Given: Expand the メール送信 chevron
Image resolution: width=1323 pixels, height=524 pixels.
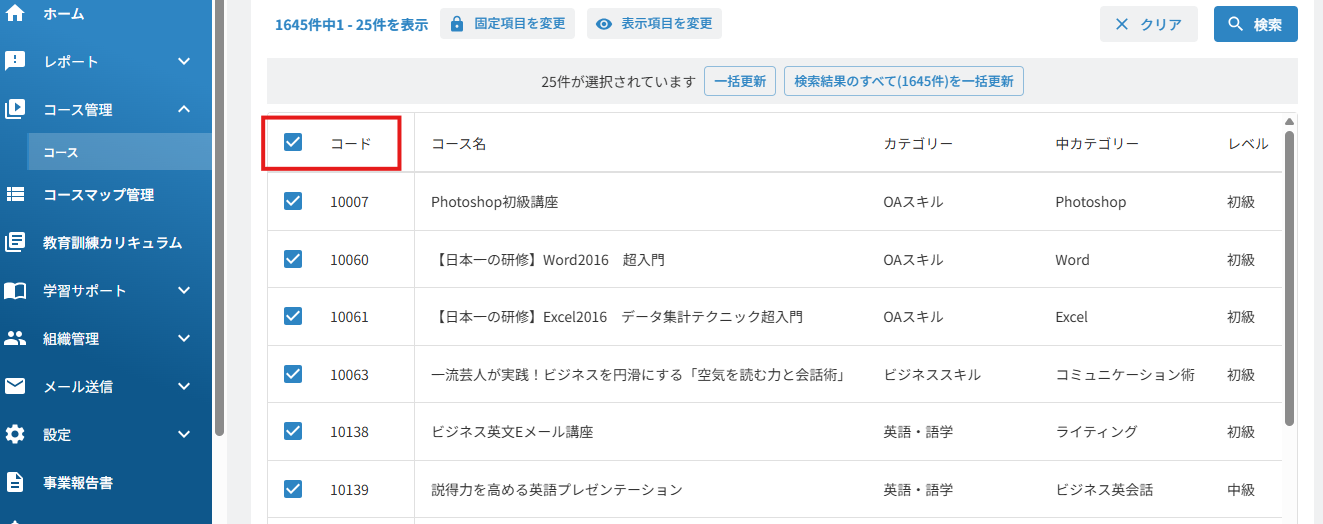Looking at the screenshot, I should click(x=184, y=386).
